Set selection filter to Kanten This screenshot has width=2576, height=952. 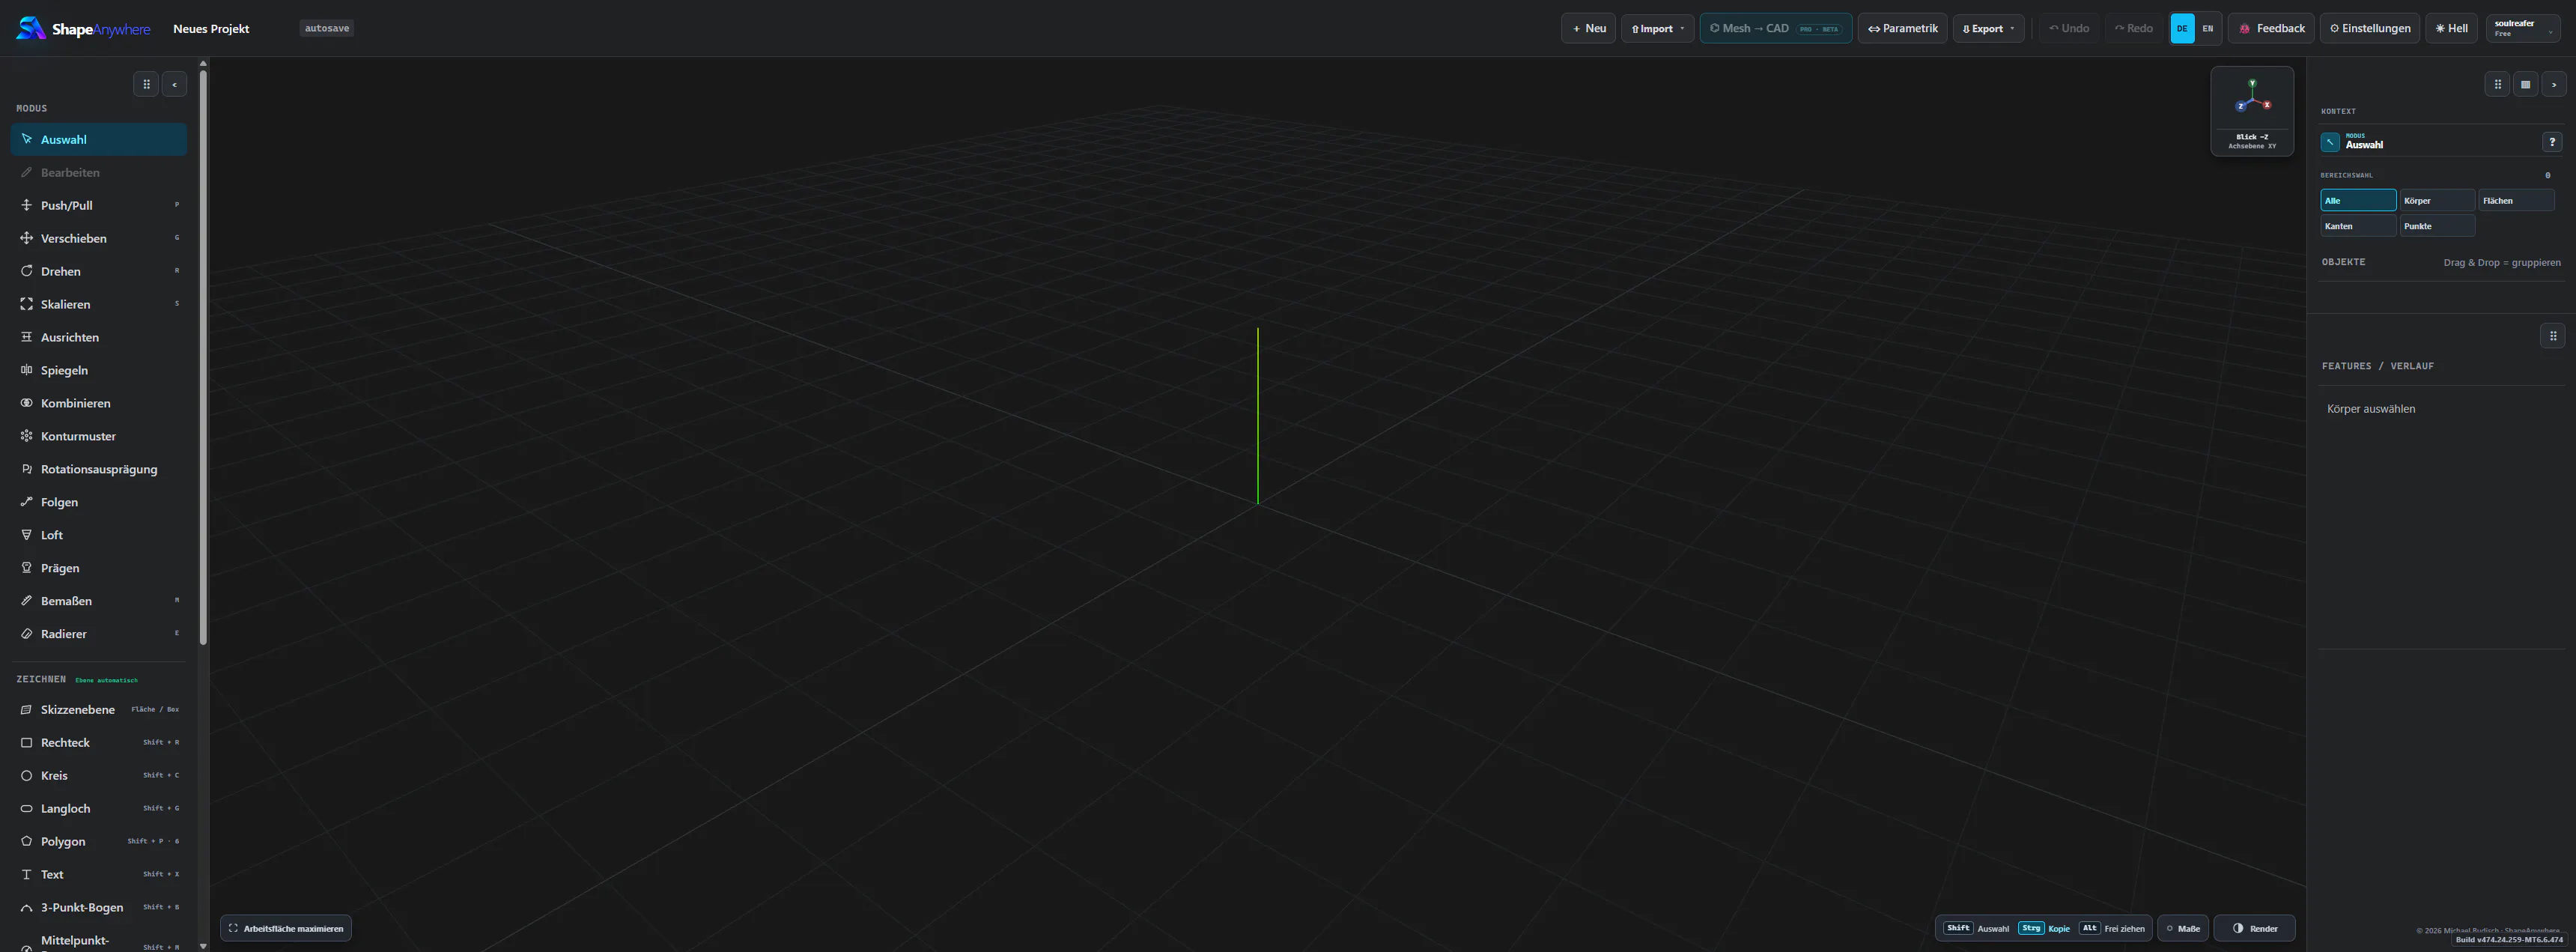tap(2358, 226)
